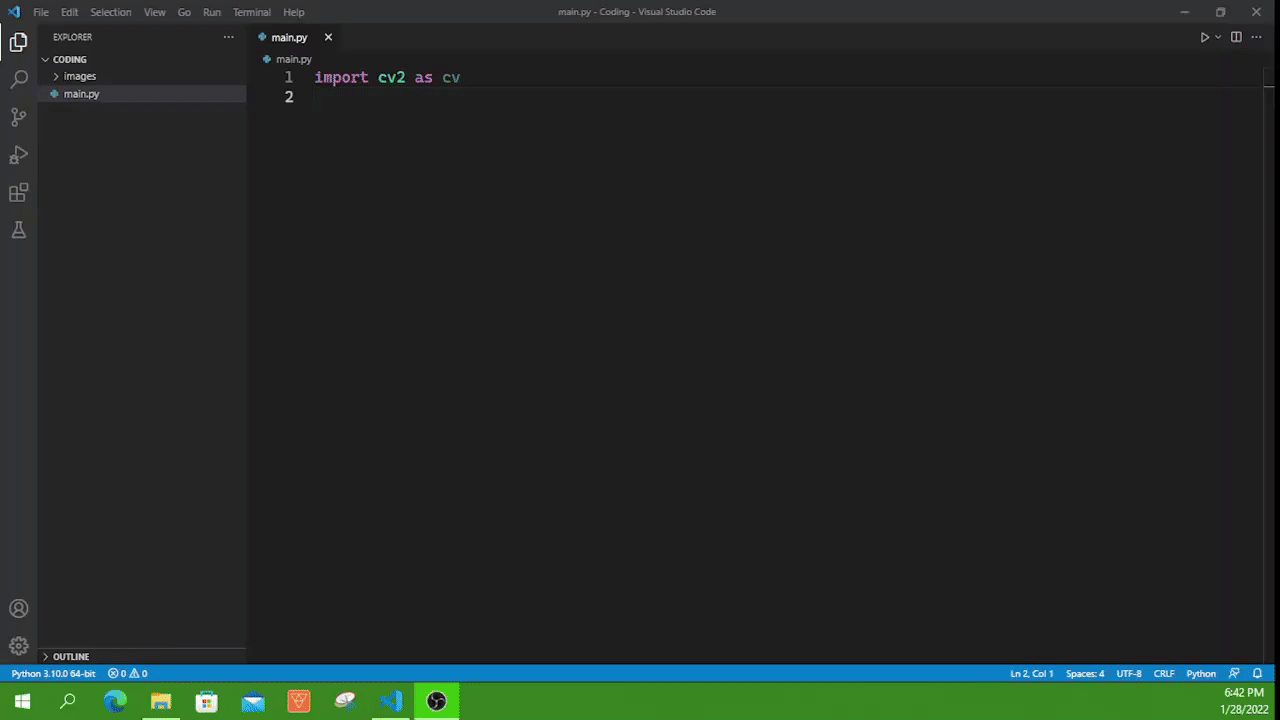
Task: Switch to the main.py editor tab
Action: 289,37
